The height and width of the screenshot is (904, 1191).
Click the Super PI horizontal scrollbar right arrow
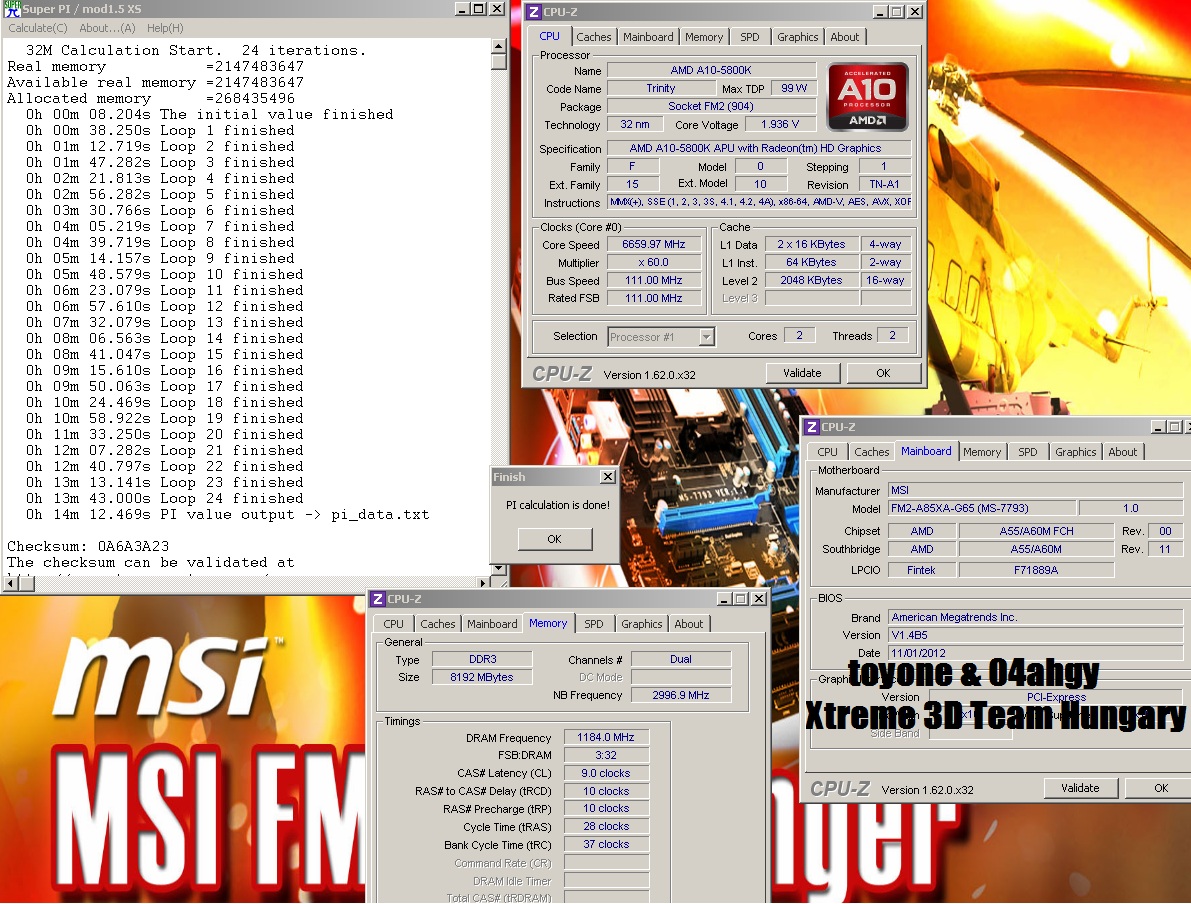coord(483,583)
